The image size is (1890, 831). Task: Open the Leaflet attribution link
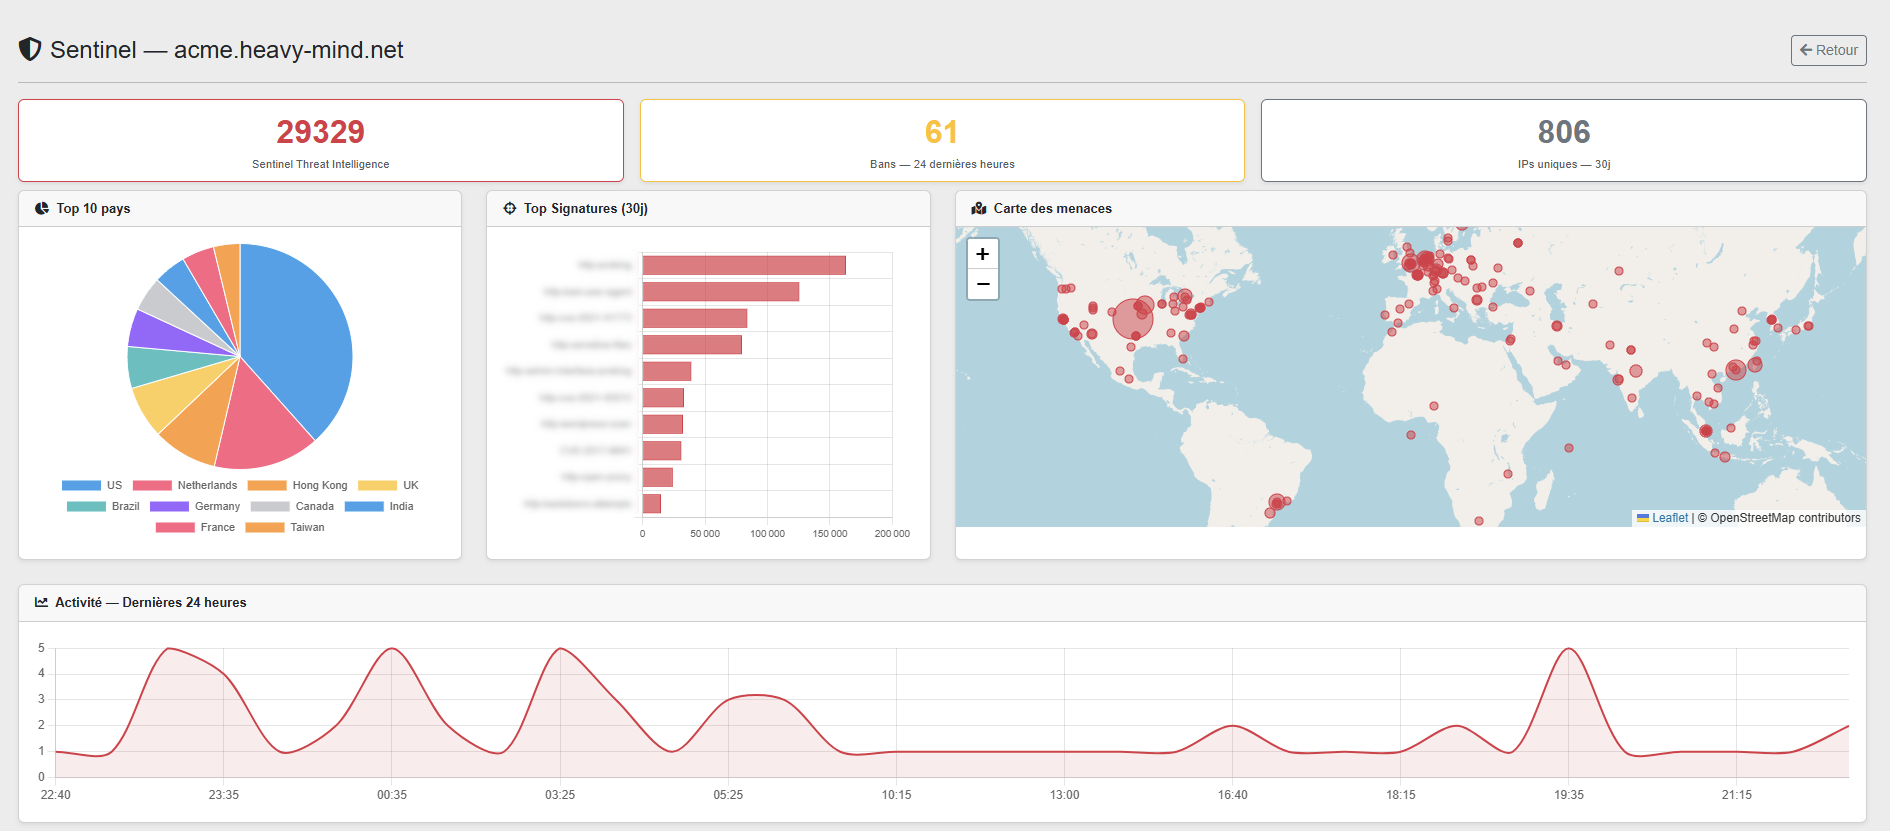[x=1669, y=518]
